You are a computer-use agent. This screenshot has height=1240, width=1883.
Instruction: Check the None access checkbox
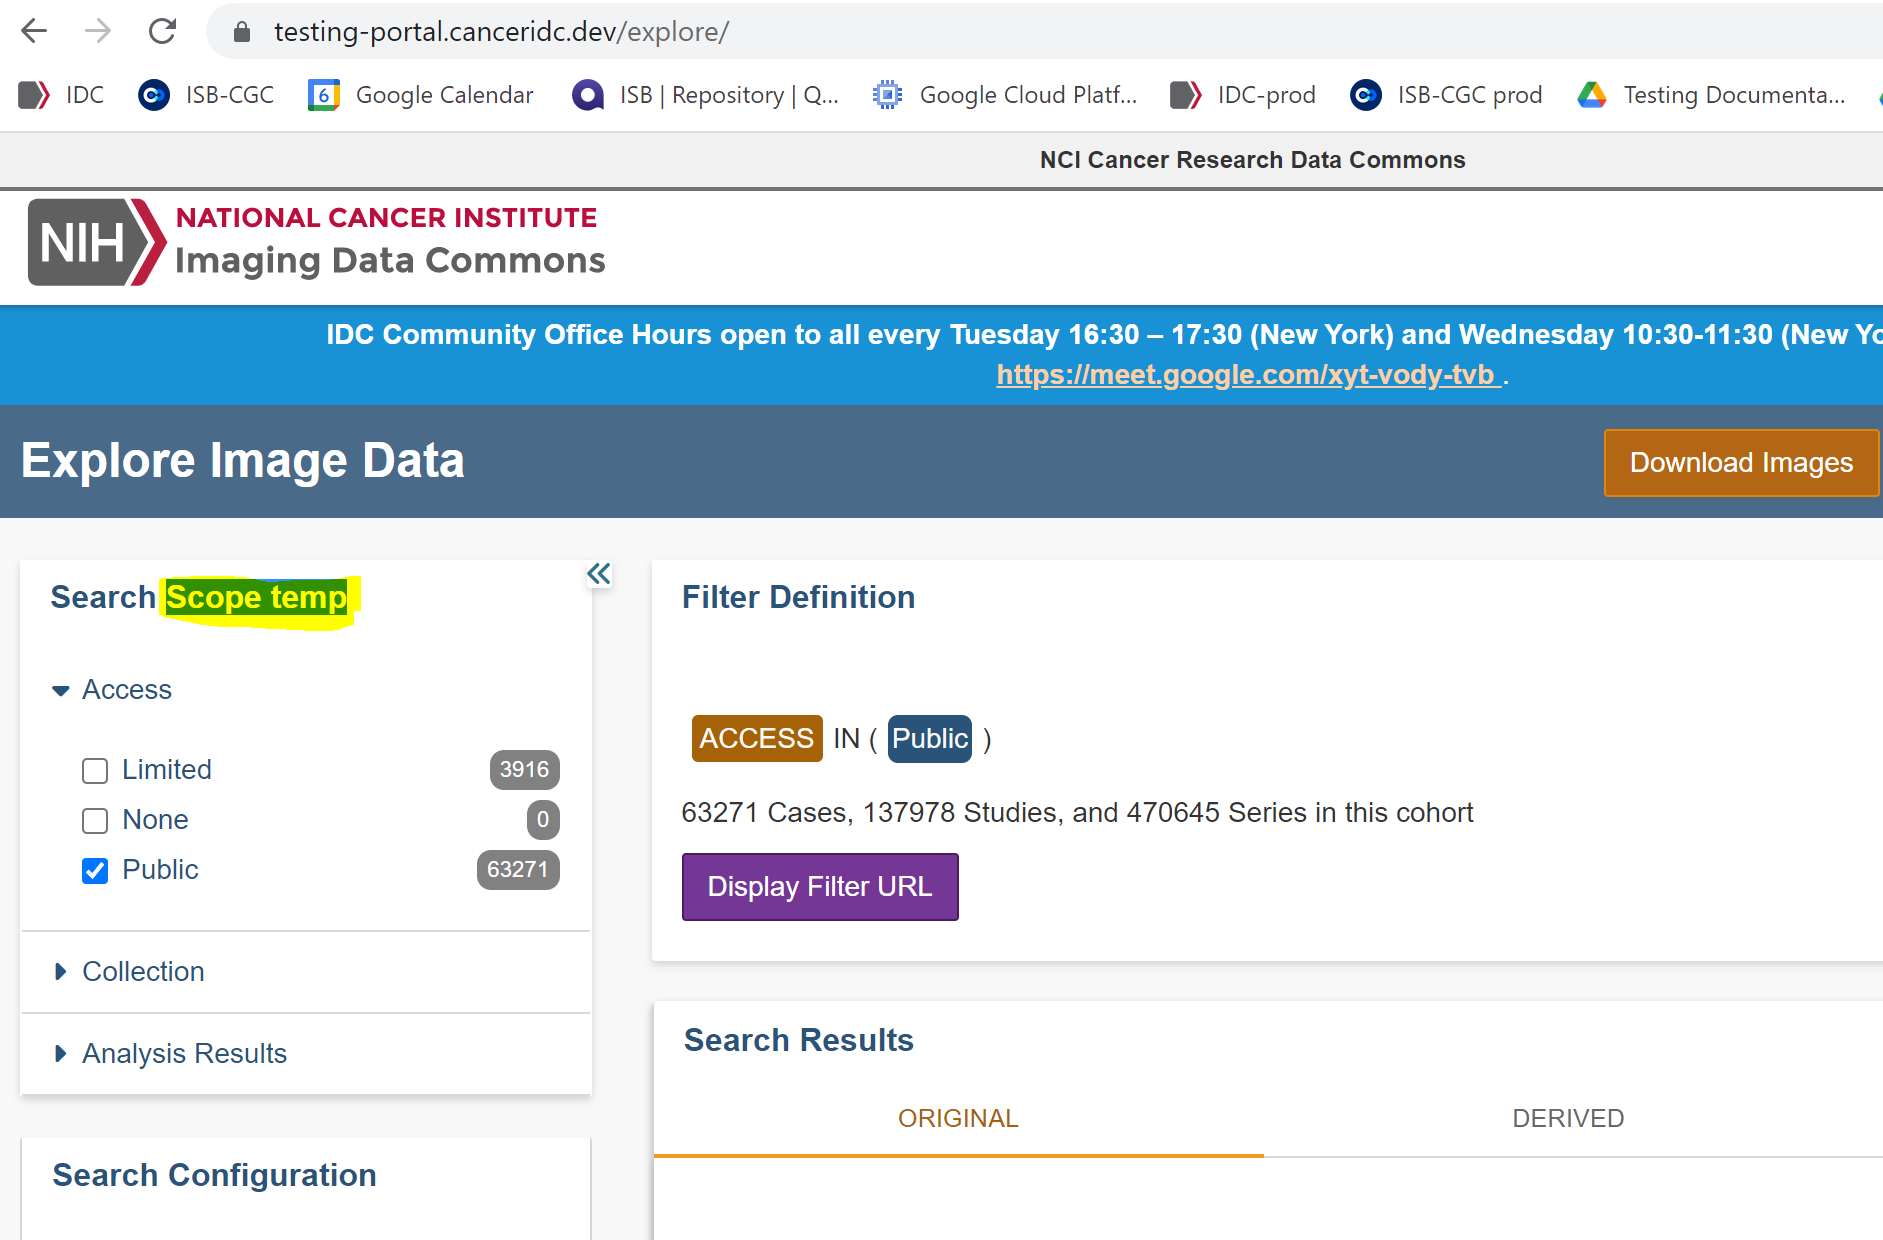click(95, 821)
